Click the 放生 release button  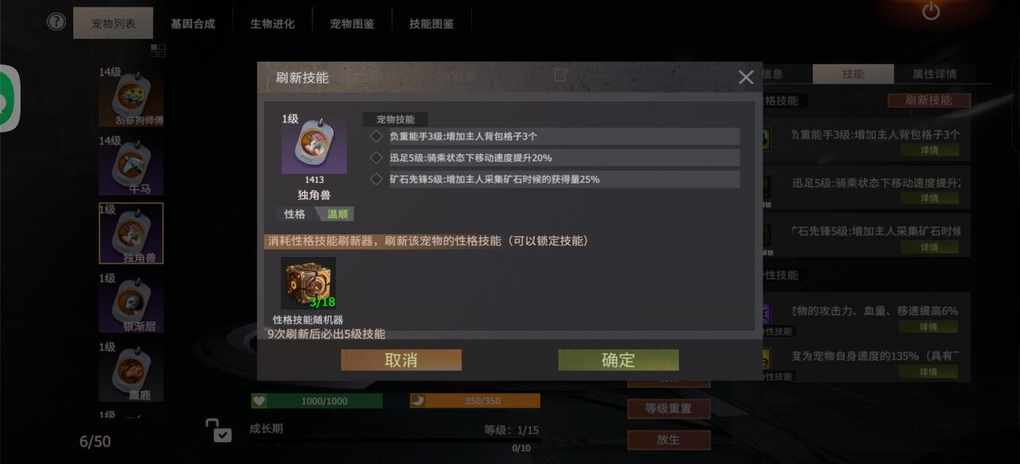click(669, 440)
